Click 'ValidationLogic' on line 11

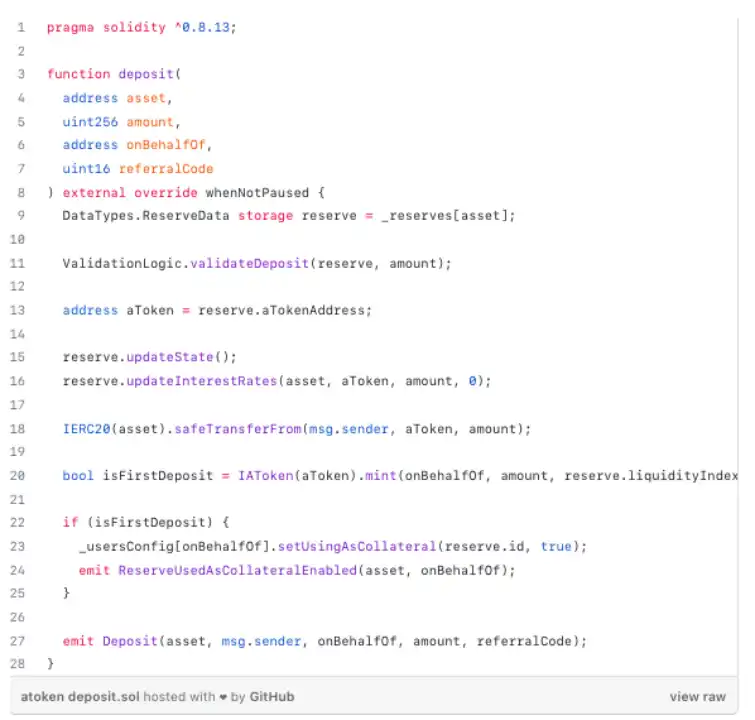click(122, 263)
